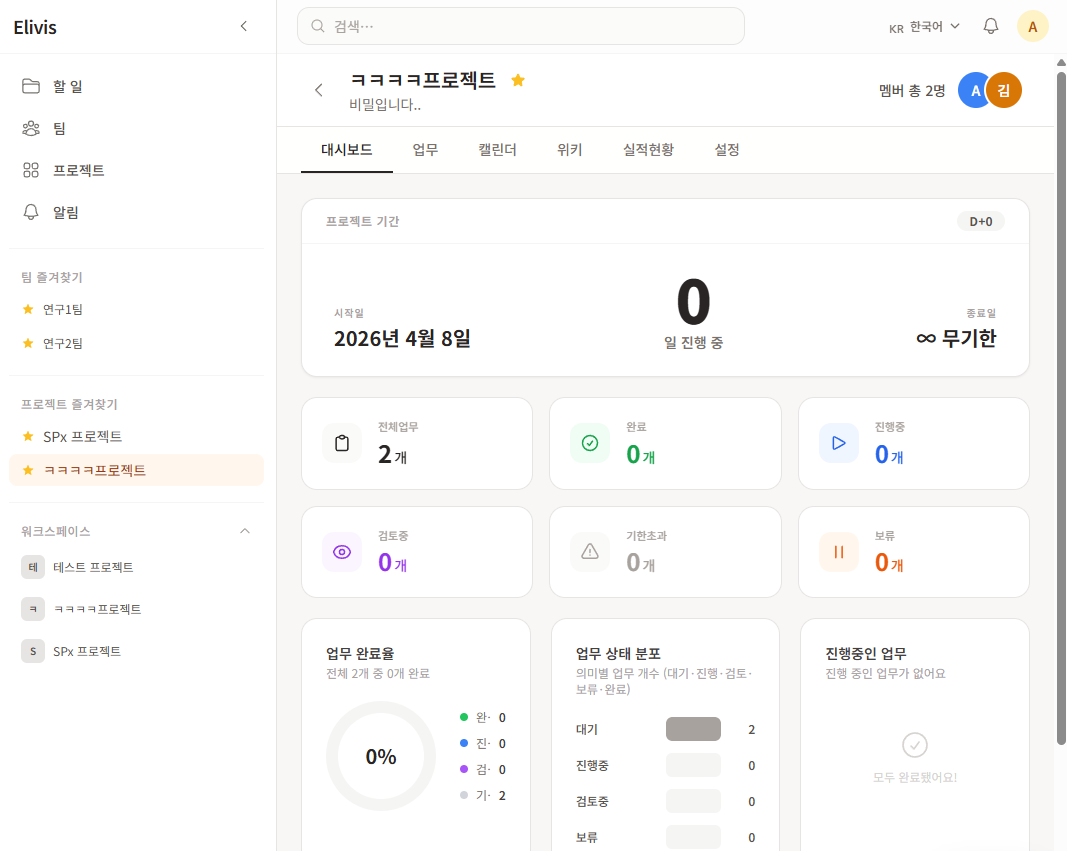Click the notification bell icon in header

coord(991,27)
